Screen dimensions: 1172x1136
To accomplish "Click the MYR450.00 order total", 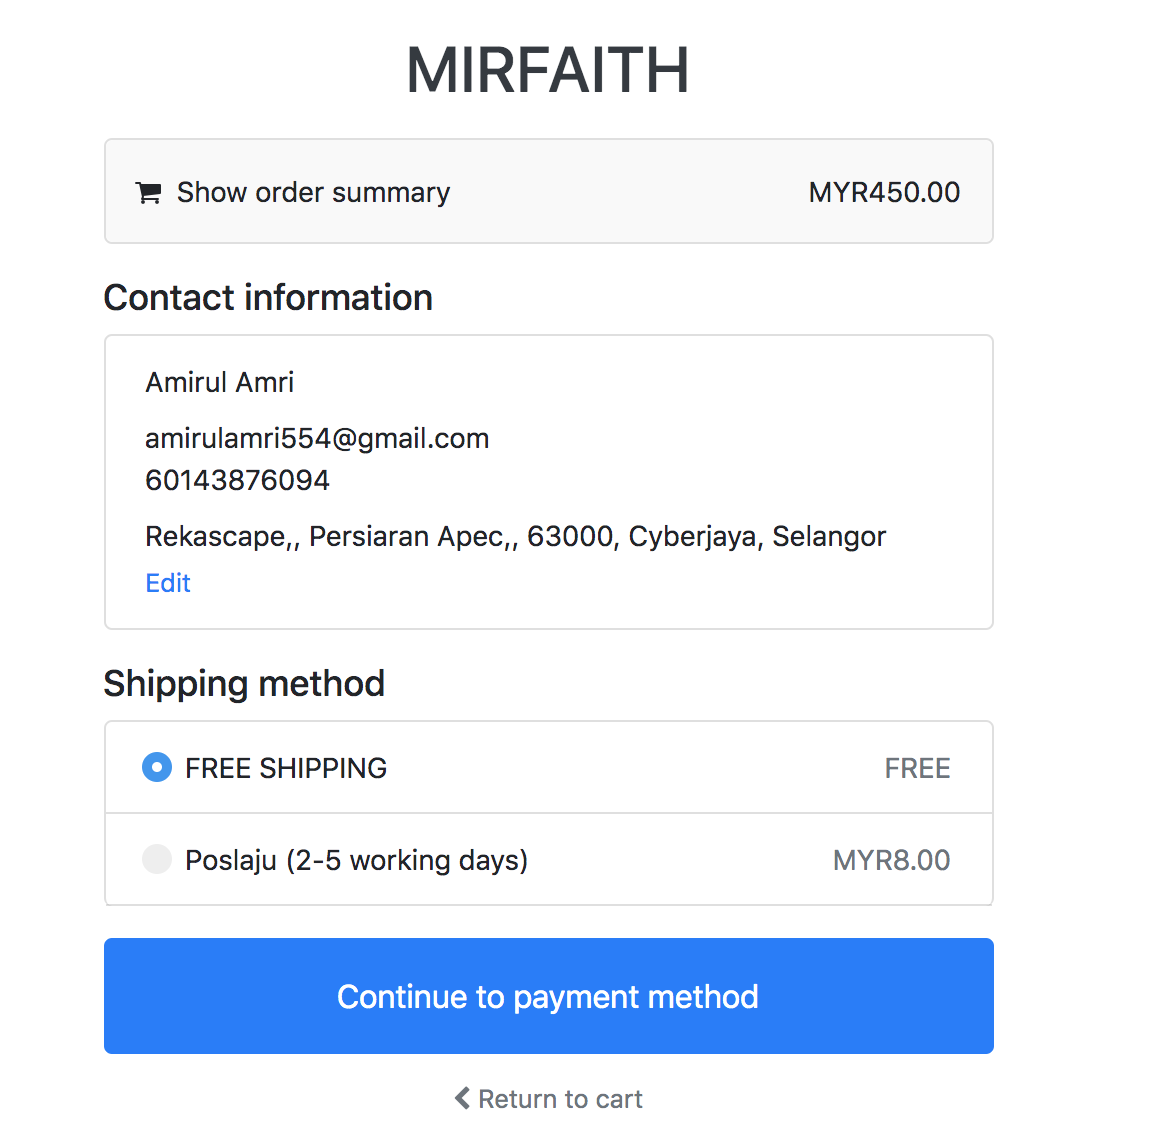I will tap(884, 193).
